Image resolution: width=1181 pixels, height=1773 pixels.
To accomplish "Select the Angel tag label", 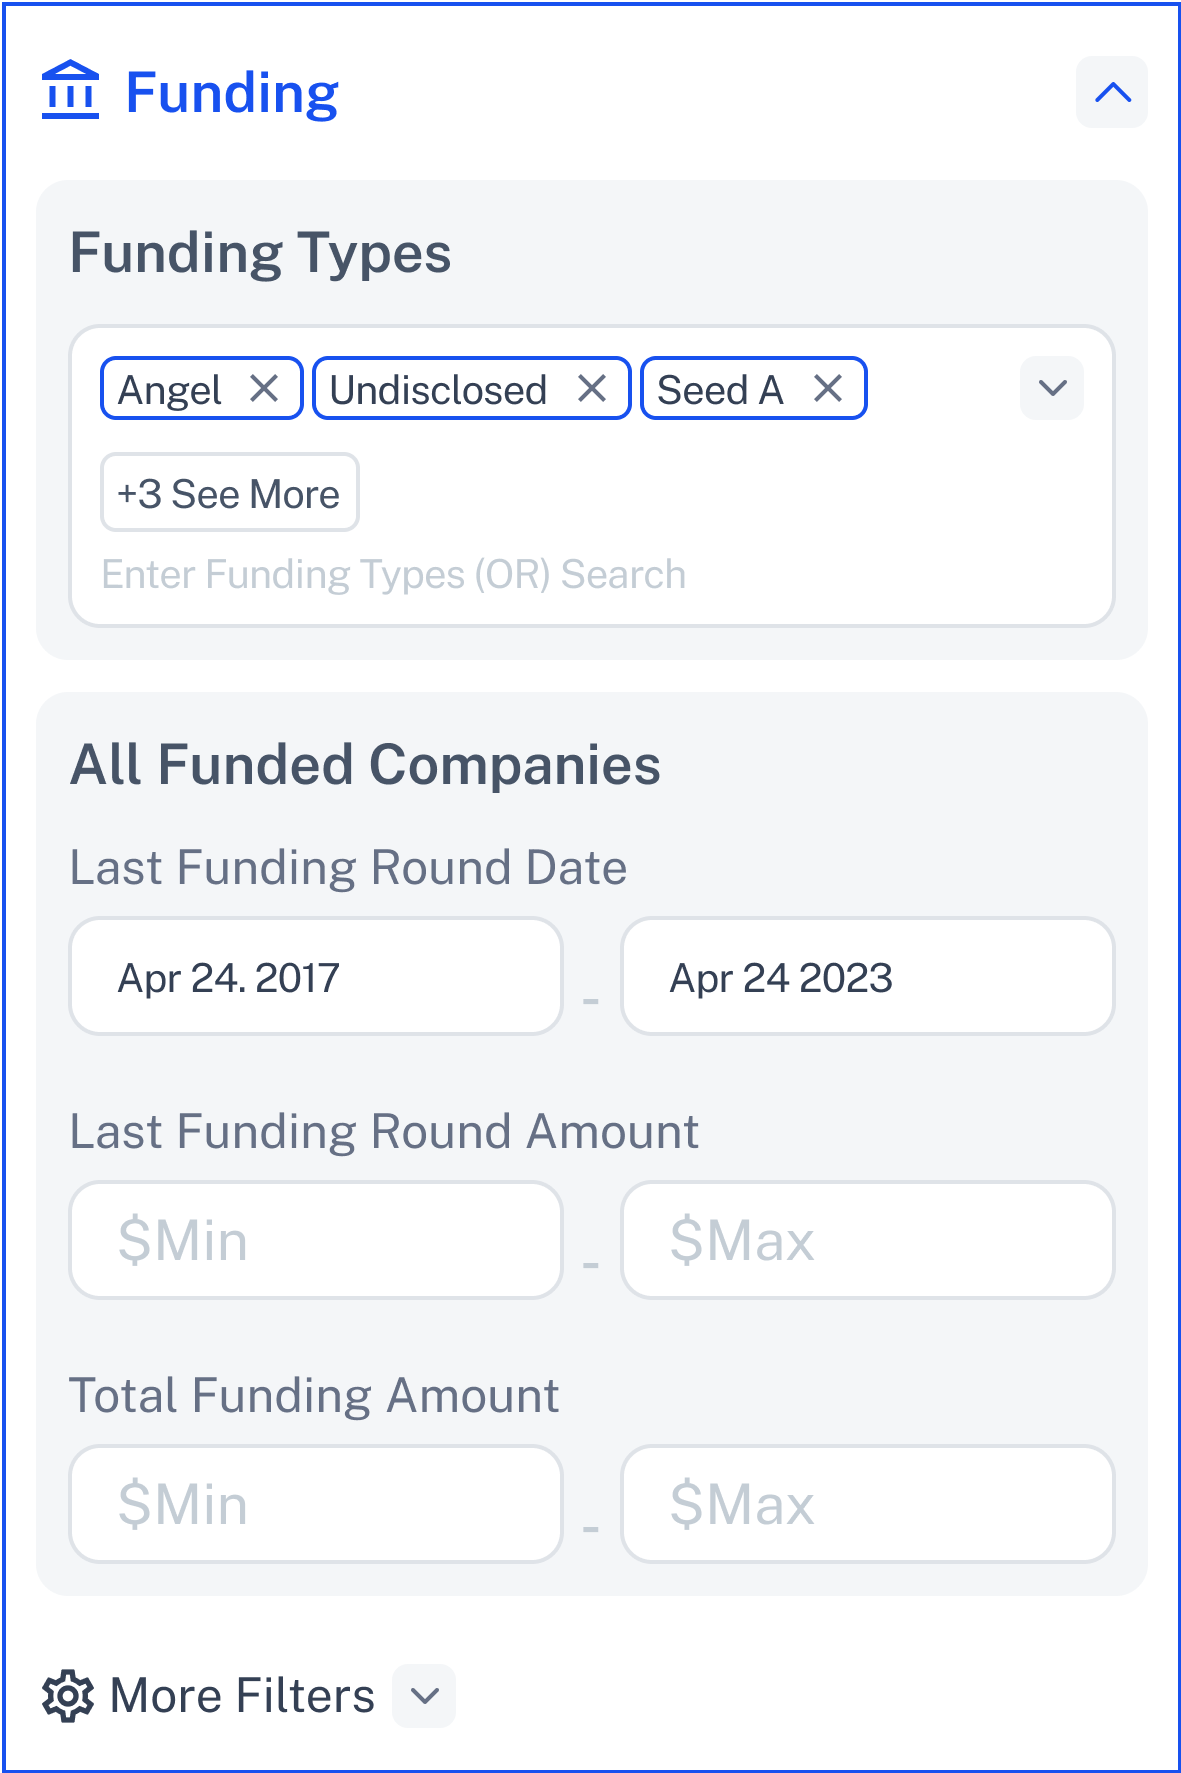I will (x=169, y=390).
